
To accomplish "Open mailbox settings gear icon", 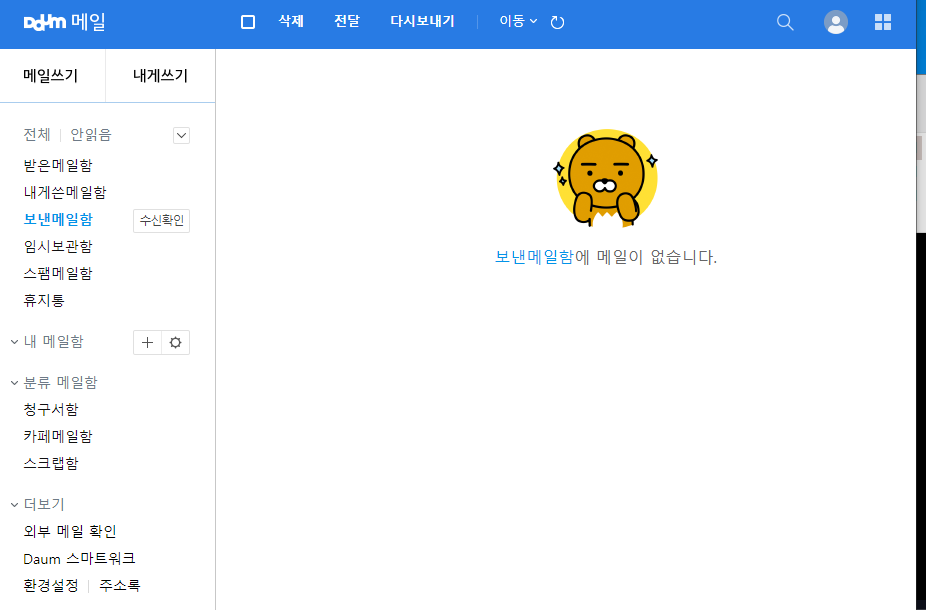I will [x=175, y=342].
